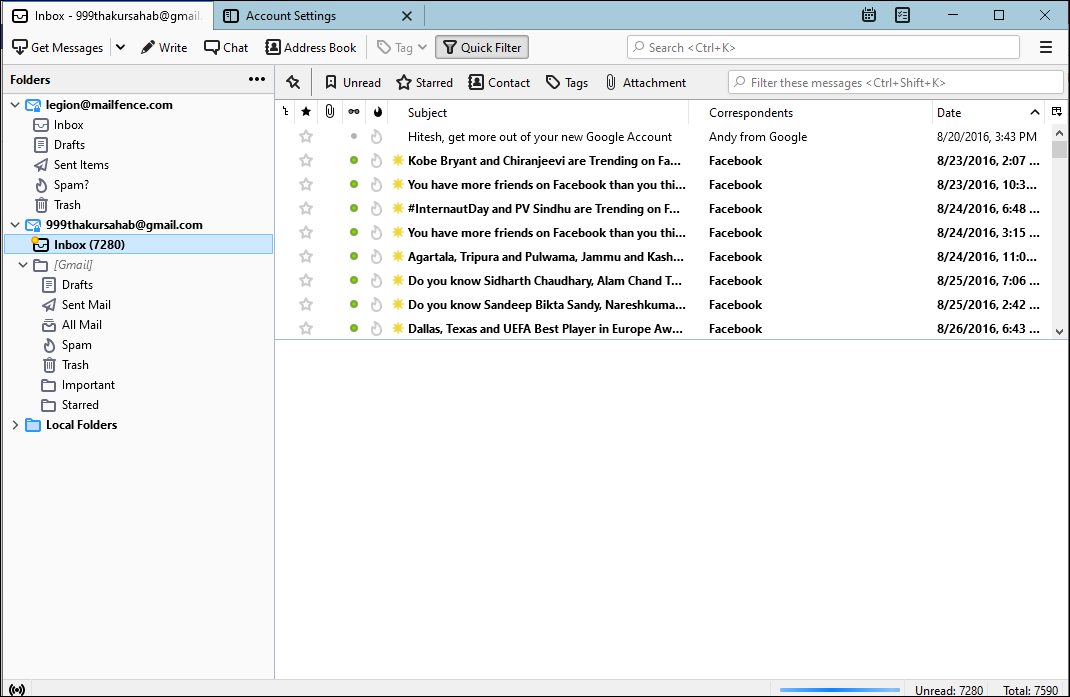Viewport: 1070px width, 697px height.
Task: Close the Account Settings tab
Action: coord(407,15)
